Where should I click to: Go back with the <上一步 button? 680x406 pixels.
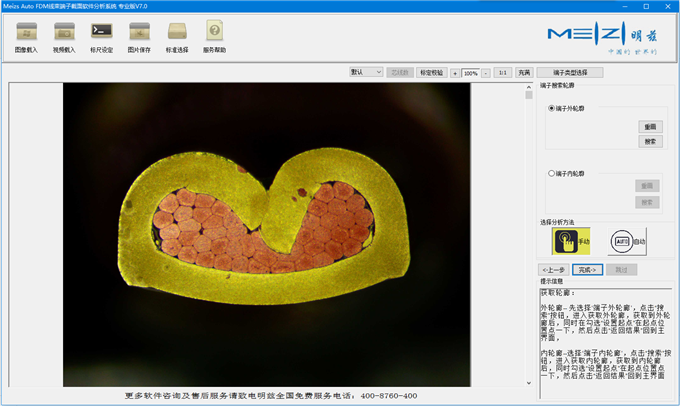click(x=554, y=270)
